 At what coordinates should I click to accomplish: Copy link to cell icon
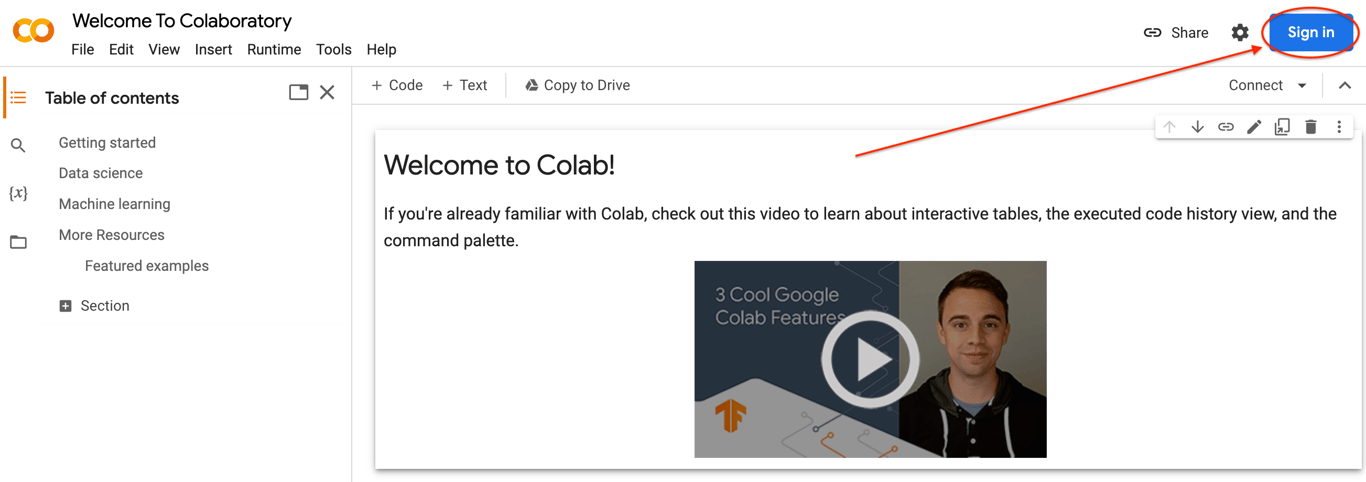click(1225, 127)
